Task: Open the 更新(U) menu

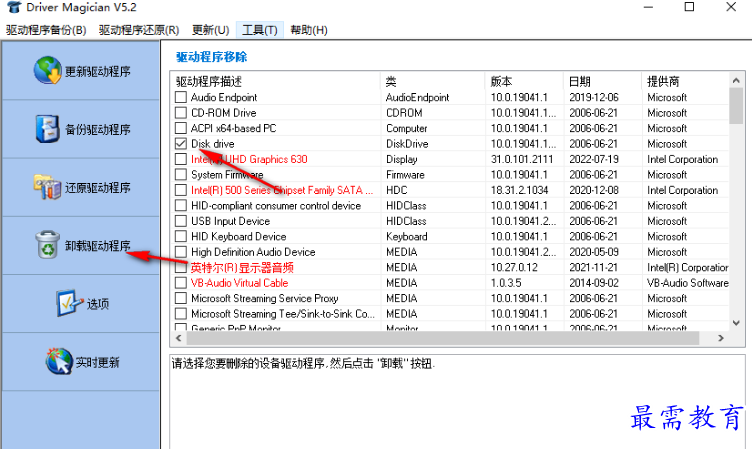Action: 211,30
